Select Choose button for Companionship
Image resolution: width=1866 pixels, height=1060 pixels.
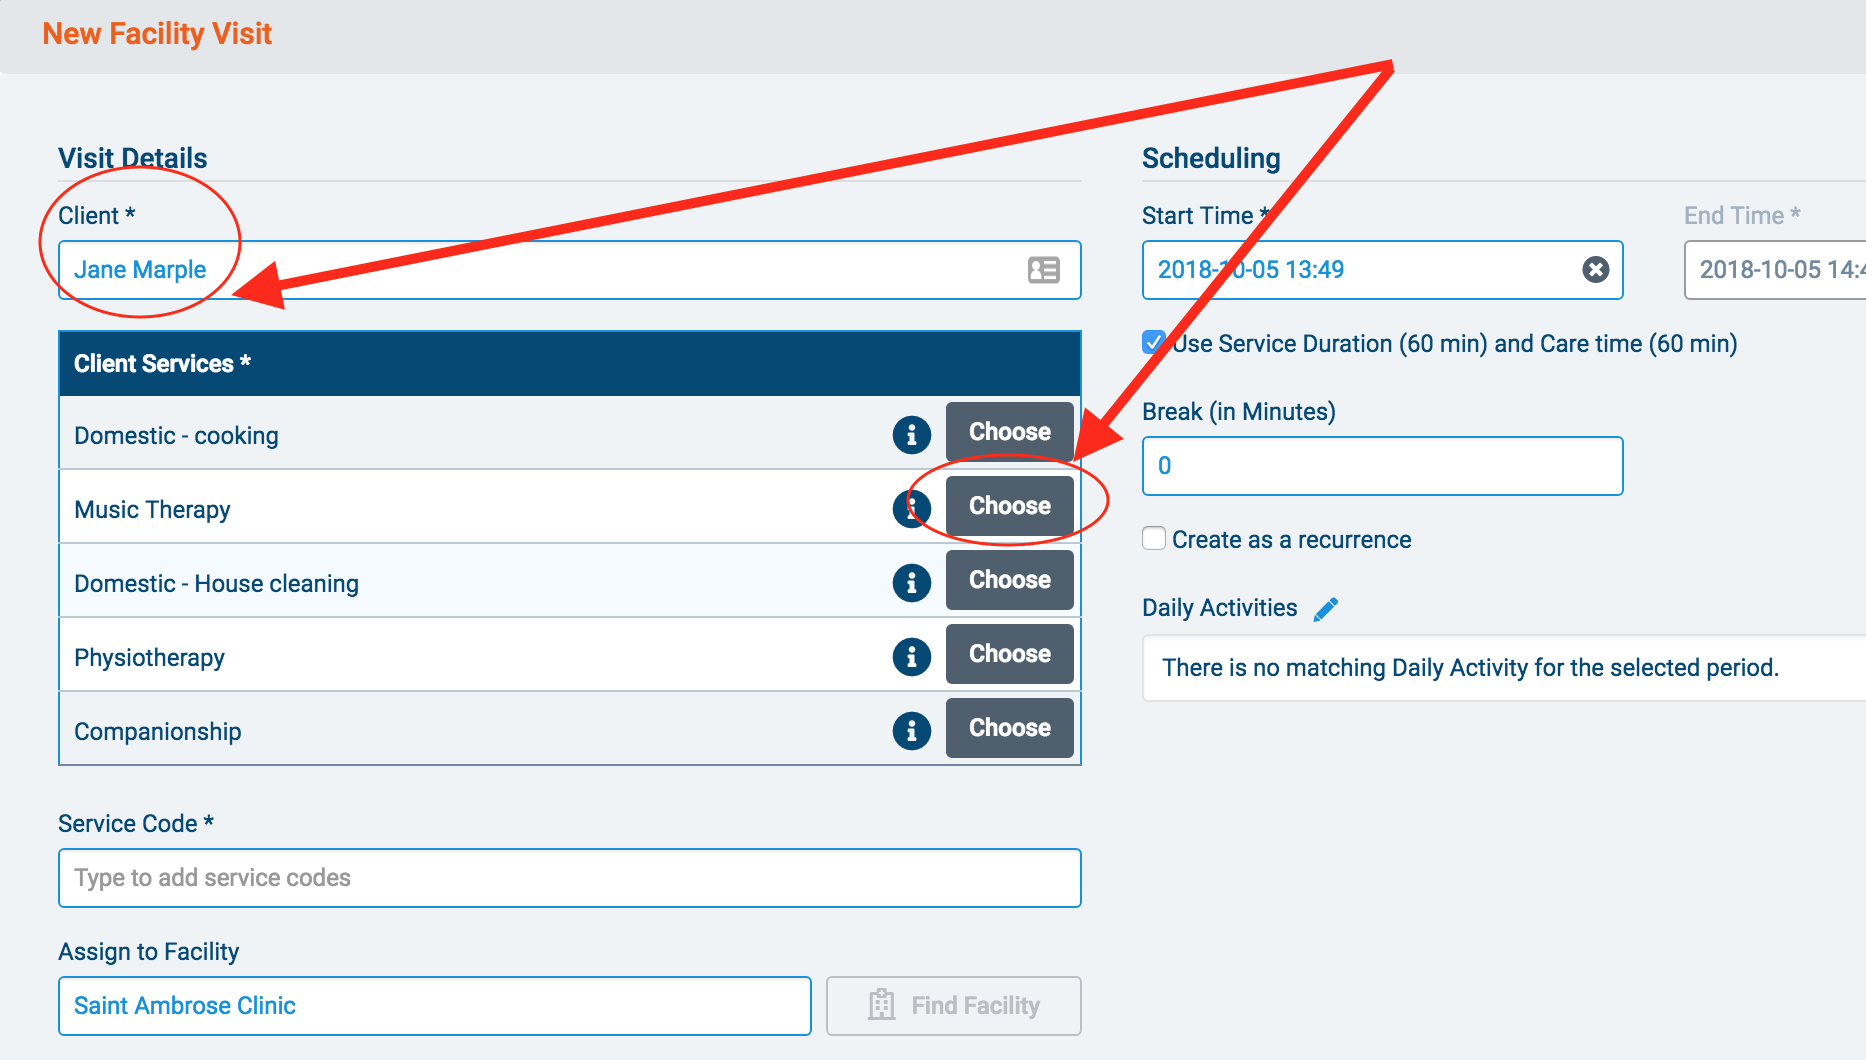click(1009, 728)
